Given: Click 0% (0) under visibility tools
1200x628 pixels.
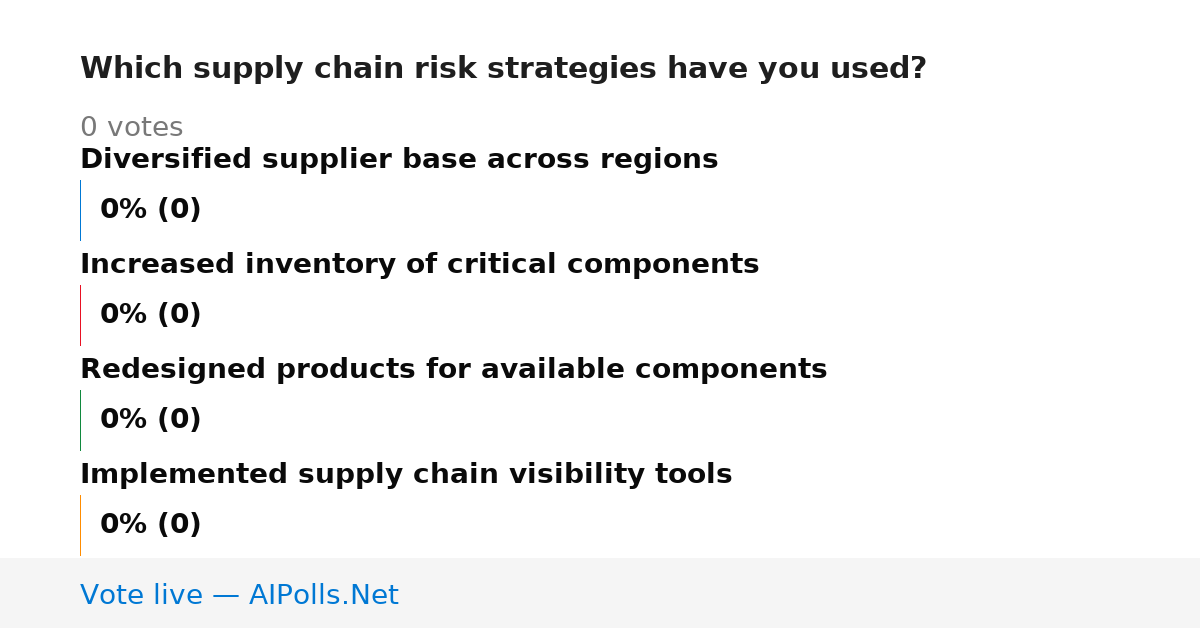Looking at the screenshot, I should click(150, 525).
